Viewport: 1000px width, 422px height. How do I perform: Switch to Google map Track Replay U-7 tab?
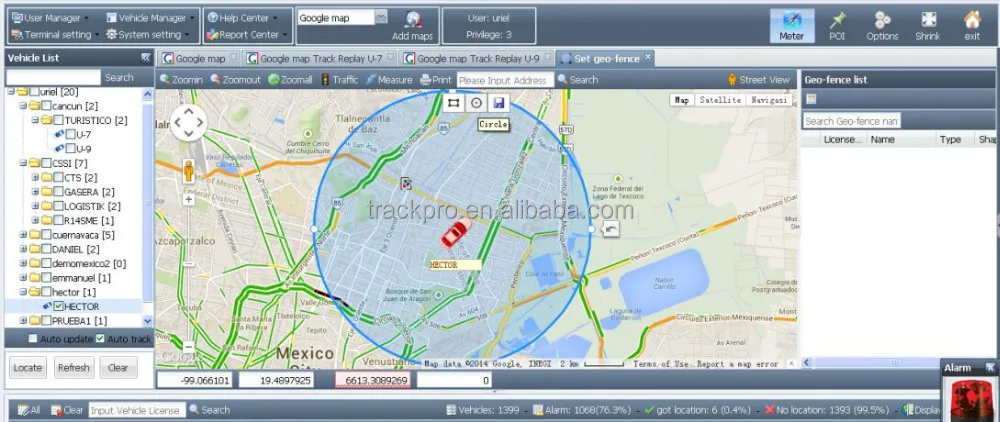click(321, 59)
